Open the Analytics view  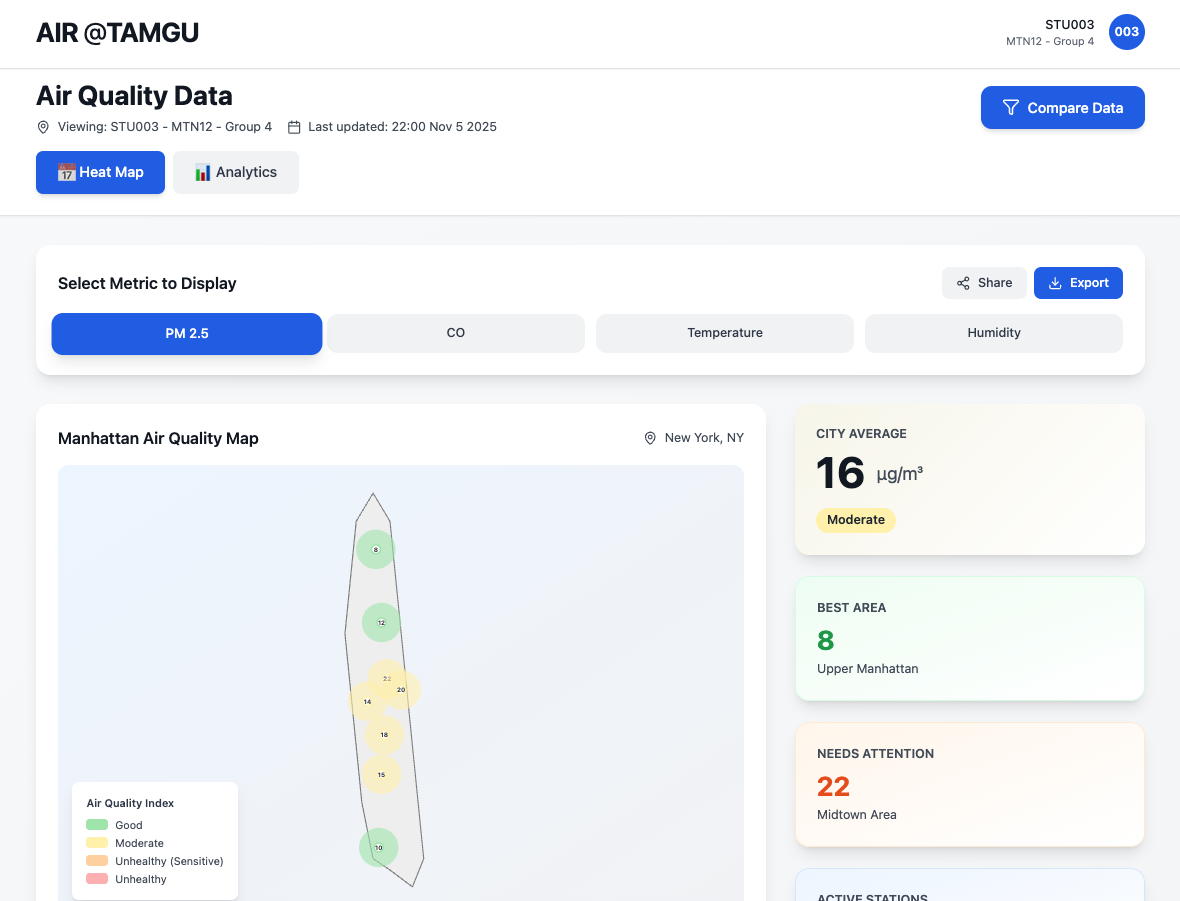pos(235,172)
